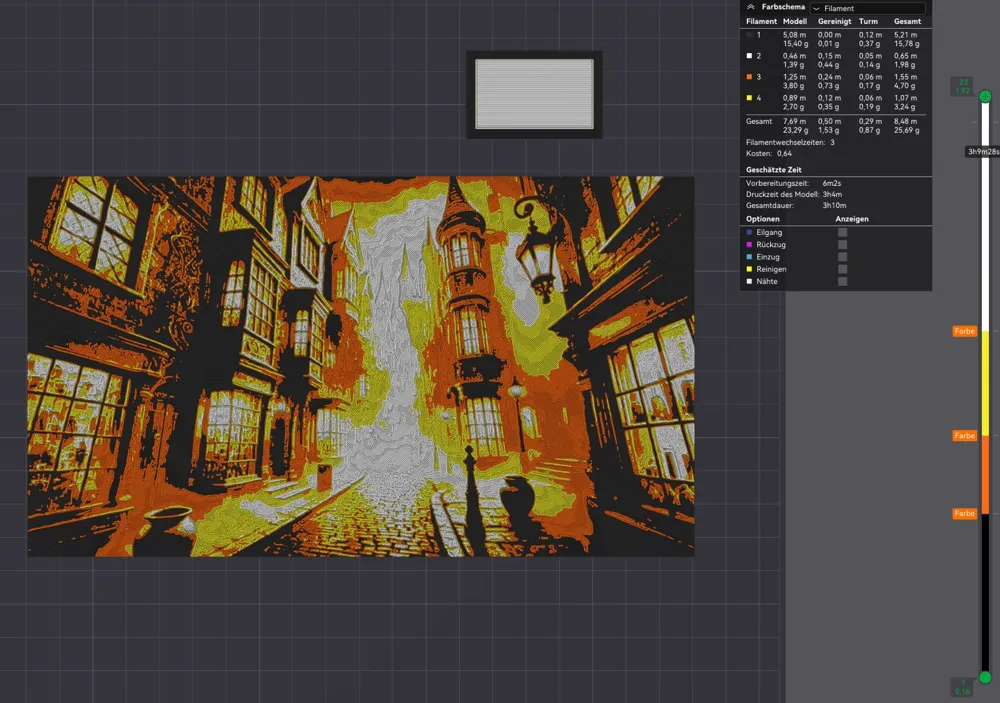The height and width of the screenshot is (703, 1000).
Task: Click filament 3 total value 1,55 m
Action: [x=906, y=77]
